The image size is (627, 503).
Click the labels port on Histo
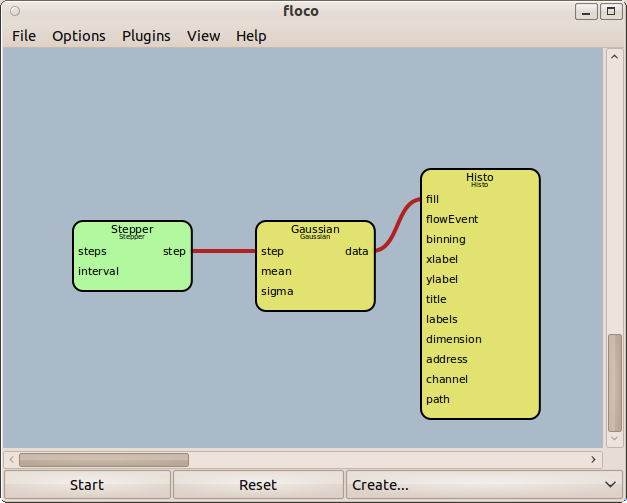click(x=442, y=319)
